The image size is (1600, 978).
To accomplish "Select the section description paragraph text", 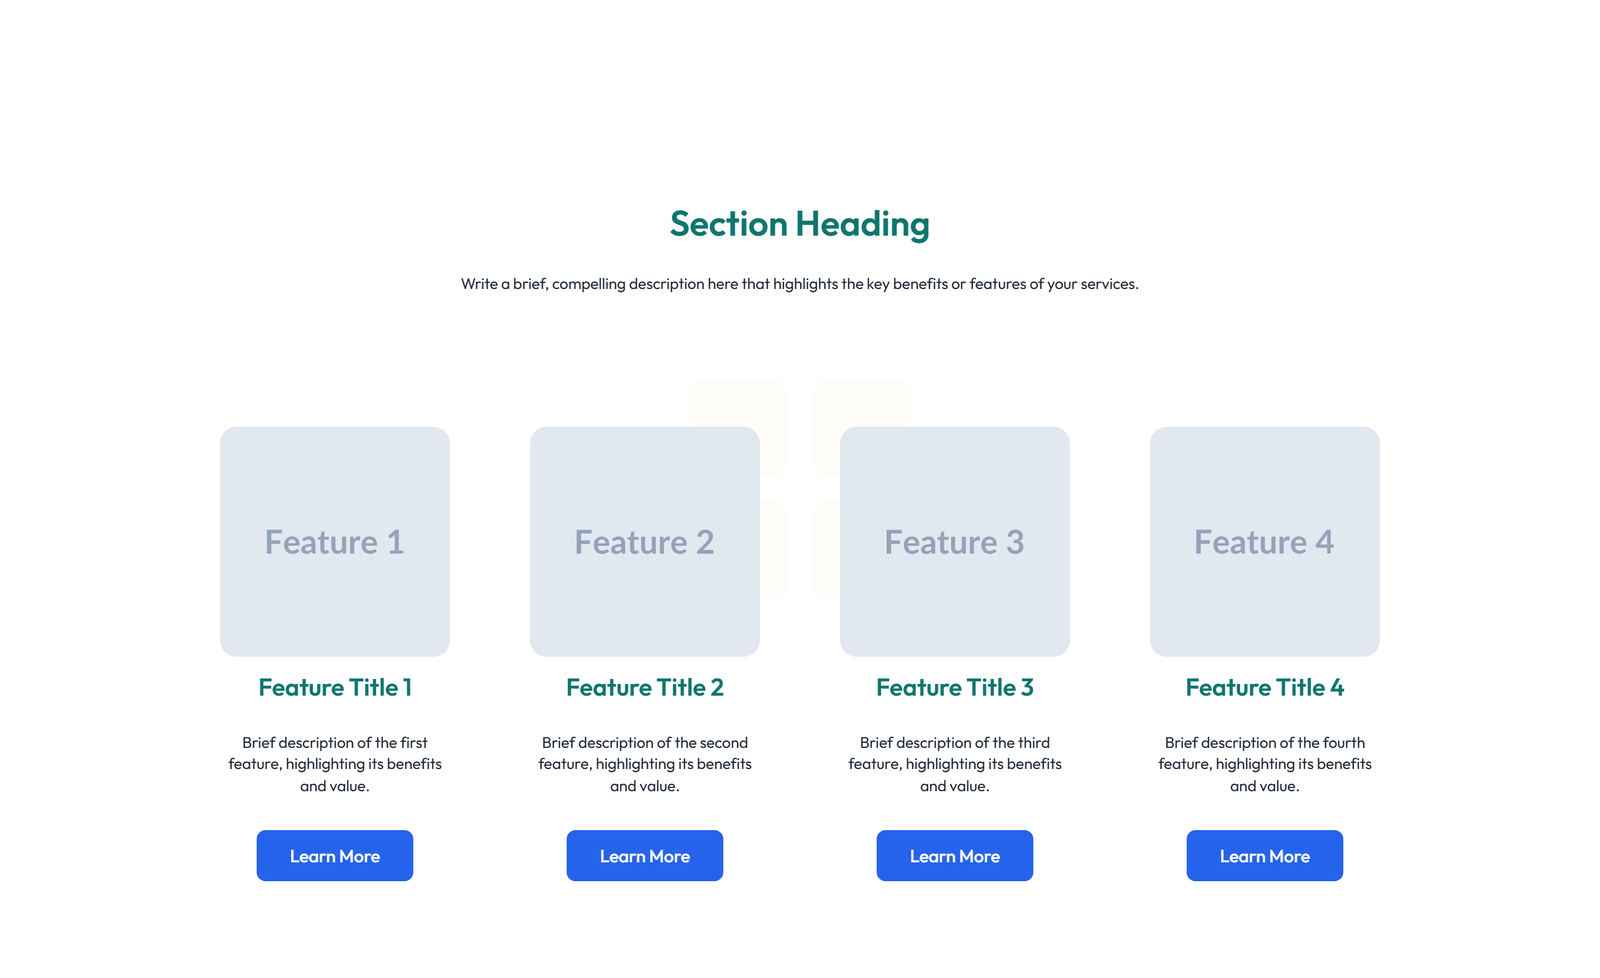I will [799, 283].
